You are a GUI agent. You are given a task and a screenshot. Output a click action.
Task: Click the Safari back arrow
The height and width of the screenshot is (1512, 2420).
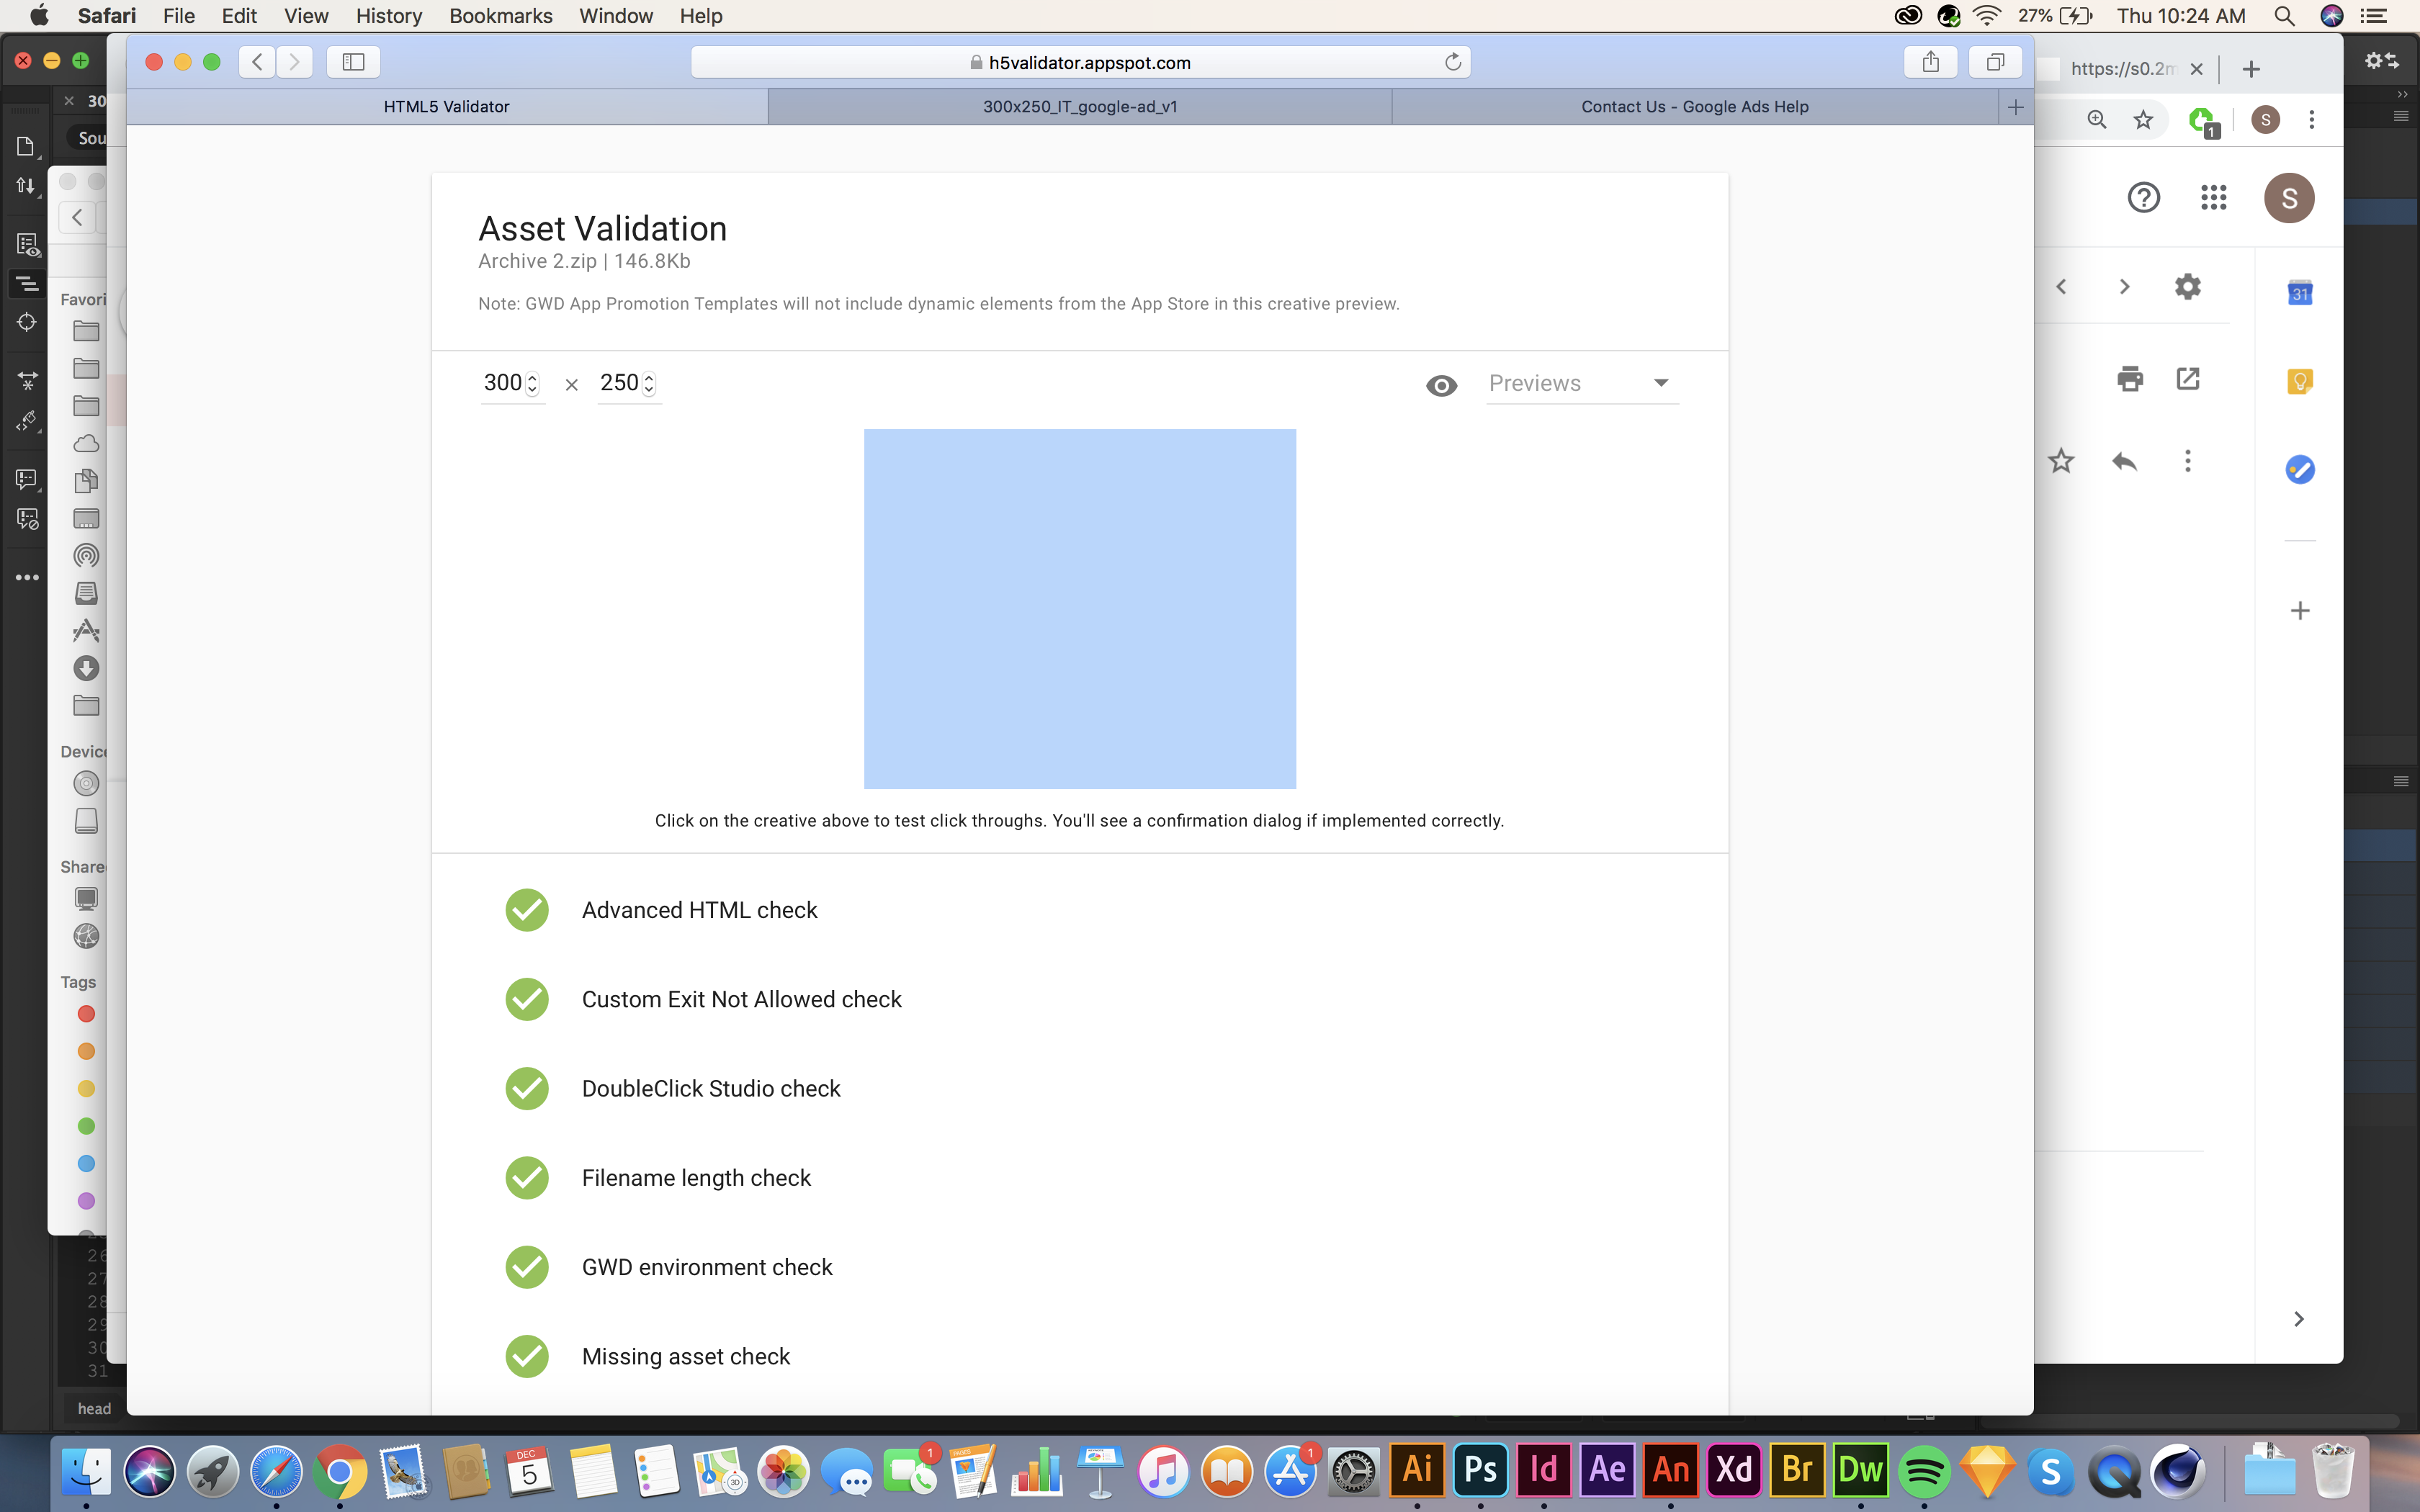(x=257, y=62)
